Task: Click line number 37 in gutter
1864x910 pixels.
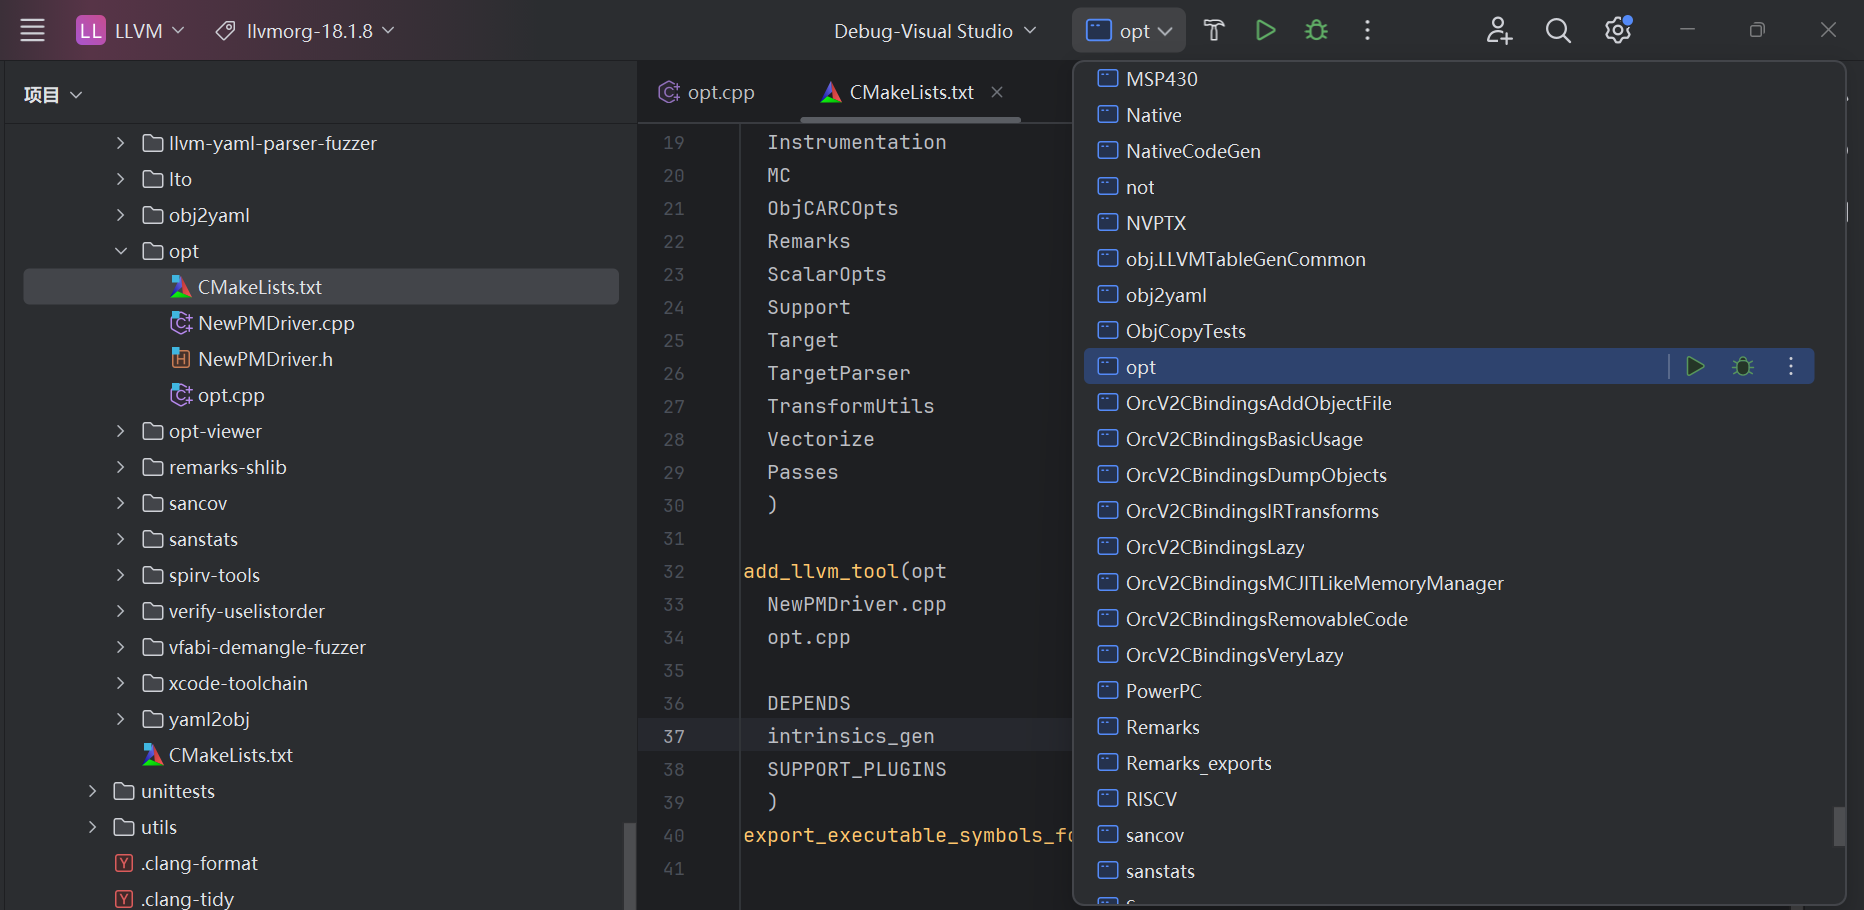Action: 674,736
